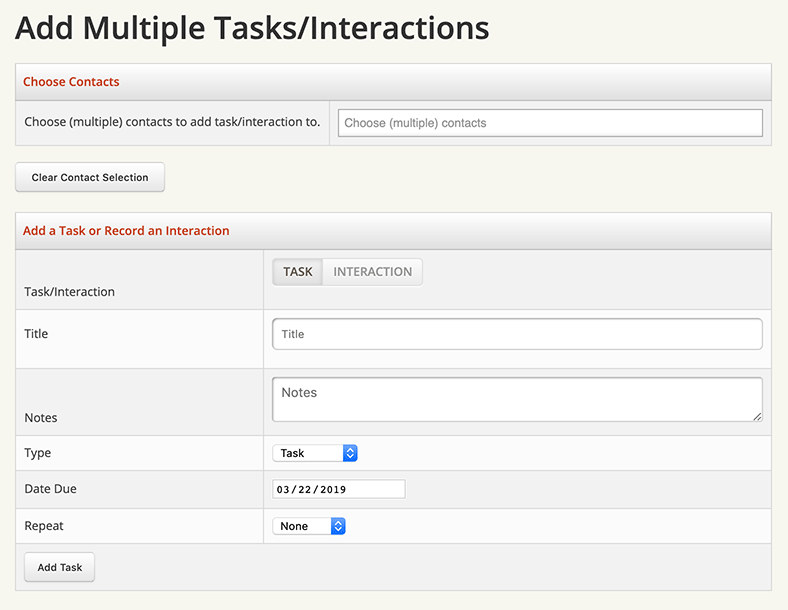Select the TASK toggle option

pyautogui.click(x=298, y=272)
